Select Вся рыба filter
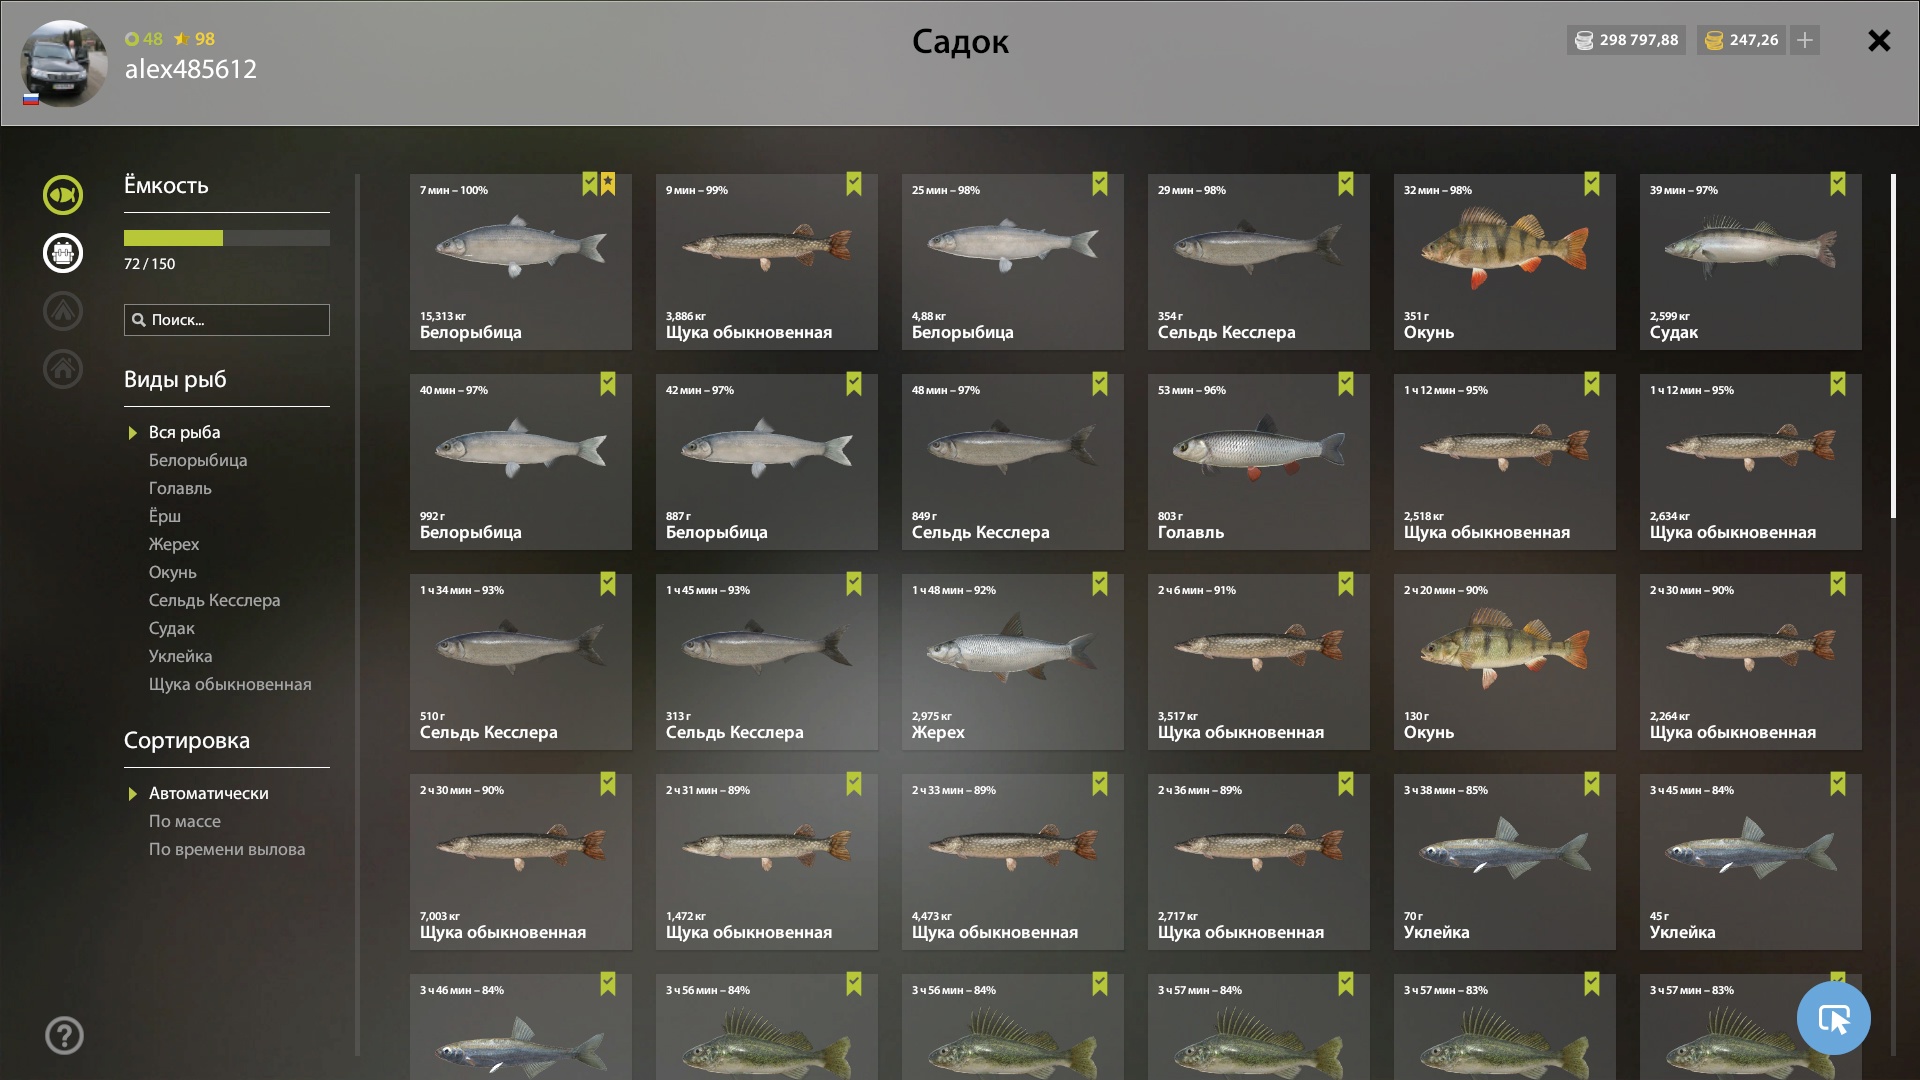The height and width of the screenshot is (1080, 1920). pyautogui.click(x=184, y=432)
